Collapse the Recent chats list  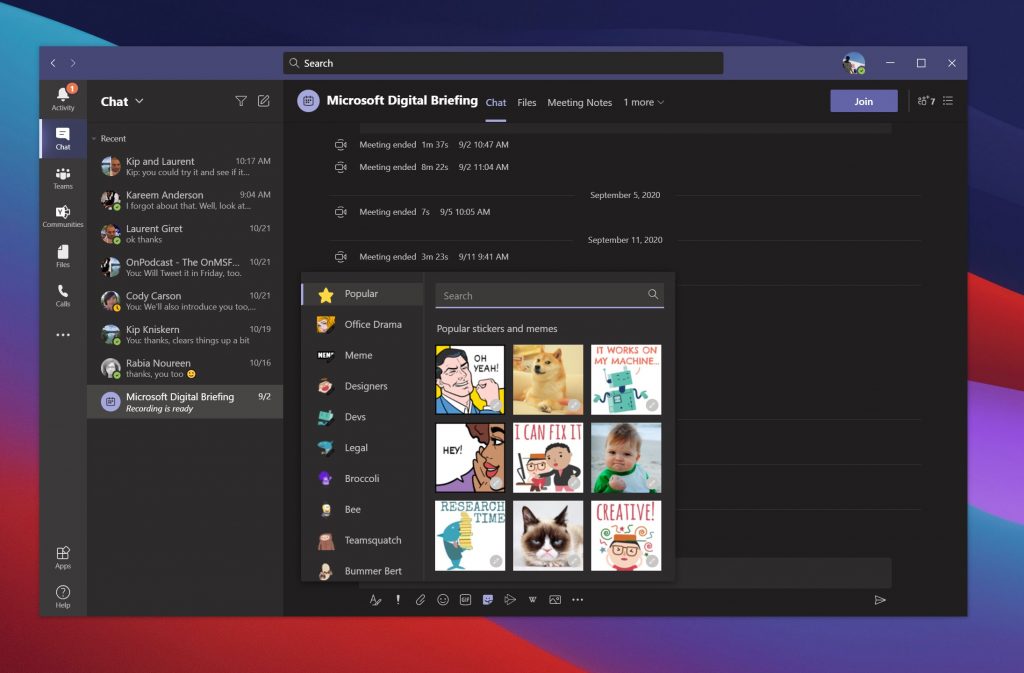coord(93,139)
